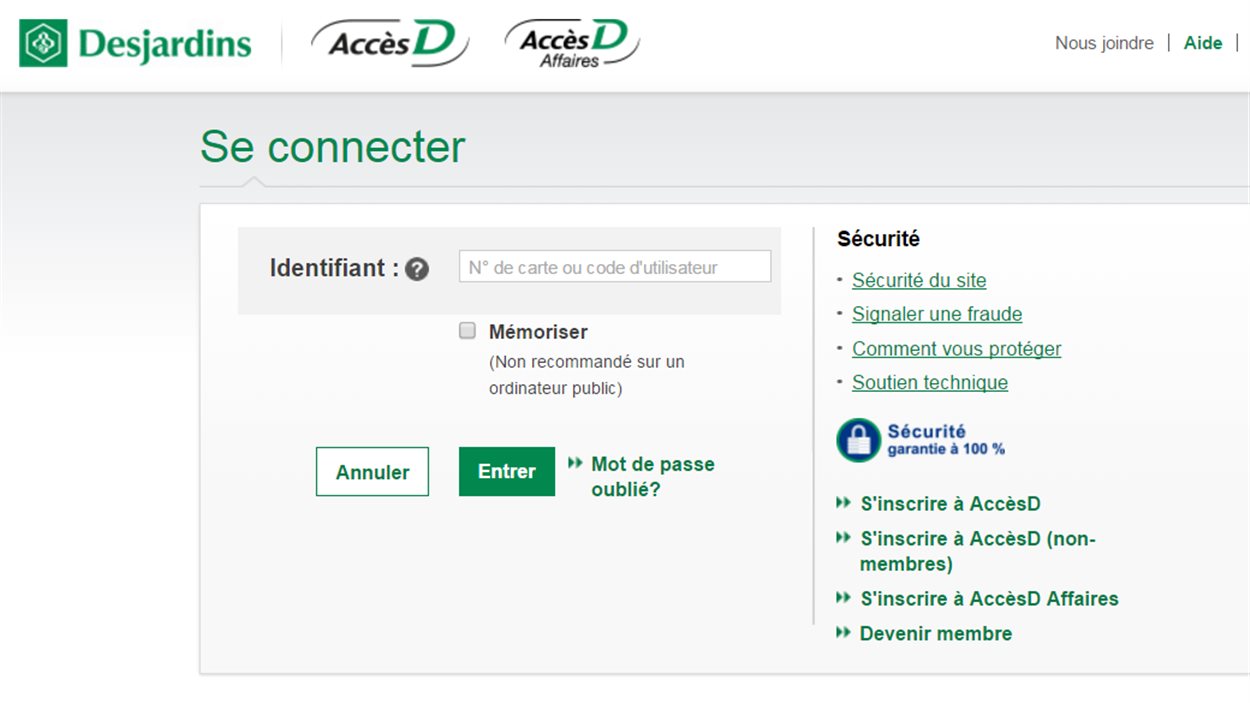1250x703 pixels.
Task: Open Nous joindre in the header
Action: coord(1104,43)
